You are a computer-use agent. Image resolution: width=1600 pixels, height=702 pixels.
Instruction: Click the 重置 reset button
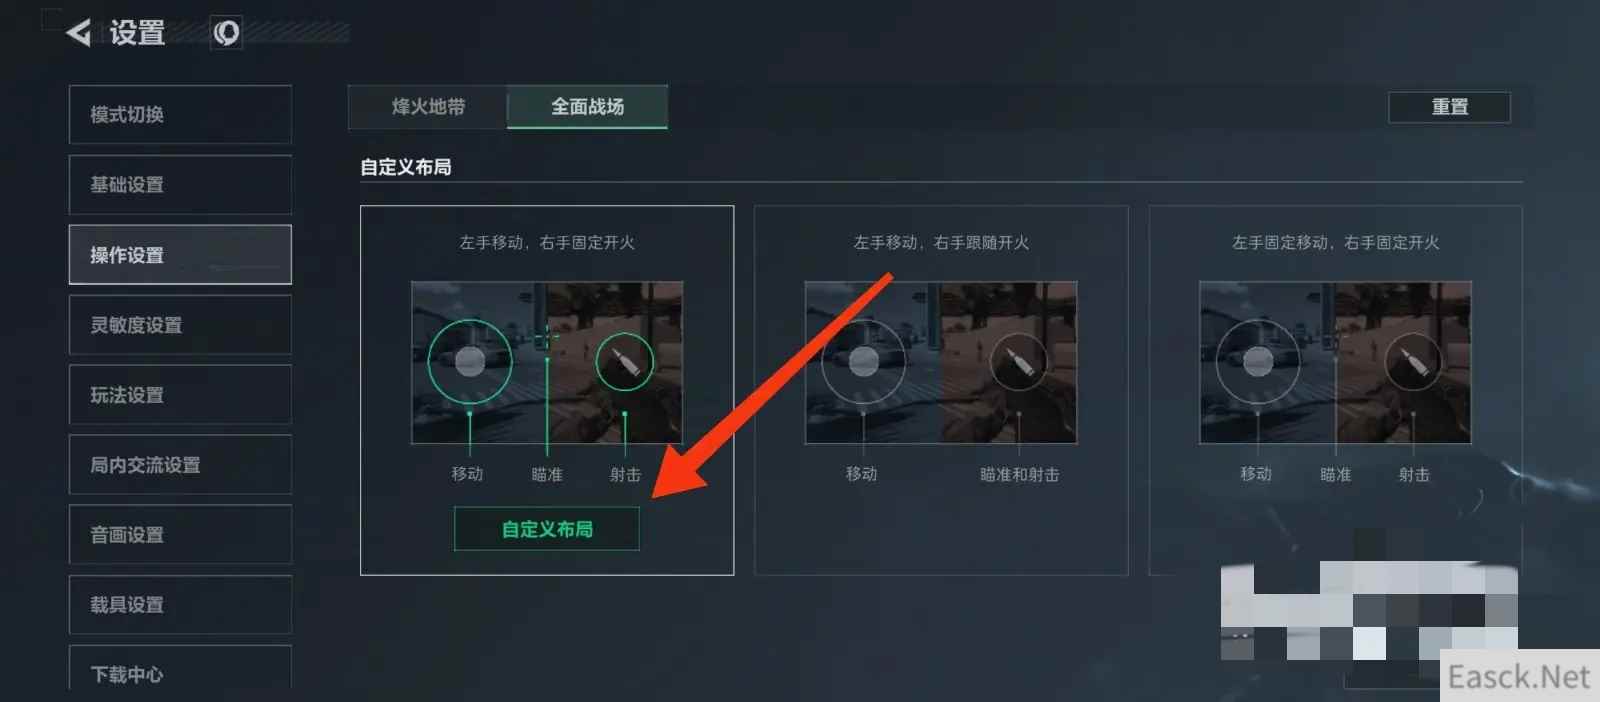point(1449,107)
